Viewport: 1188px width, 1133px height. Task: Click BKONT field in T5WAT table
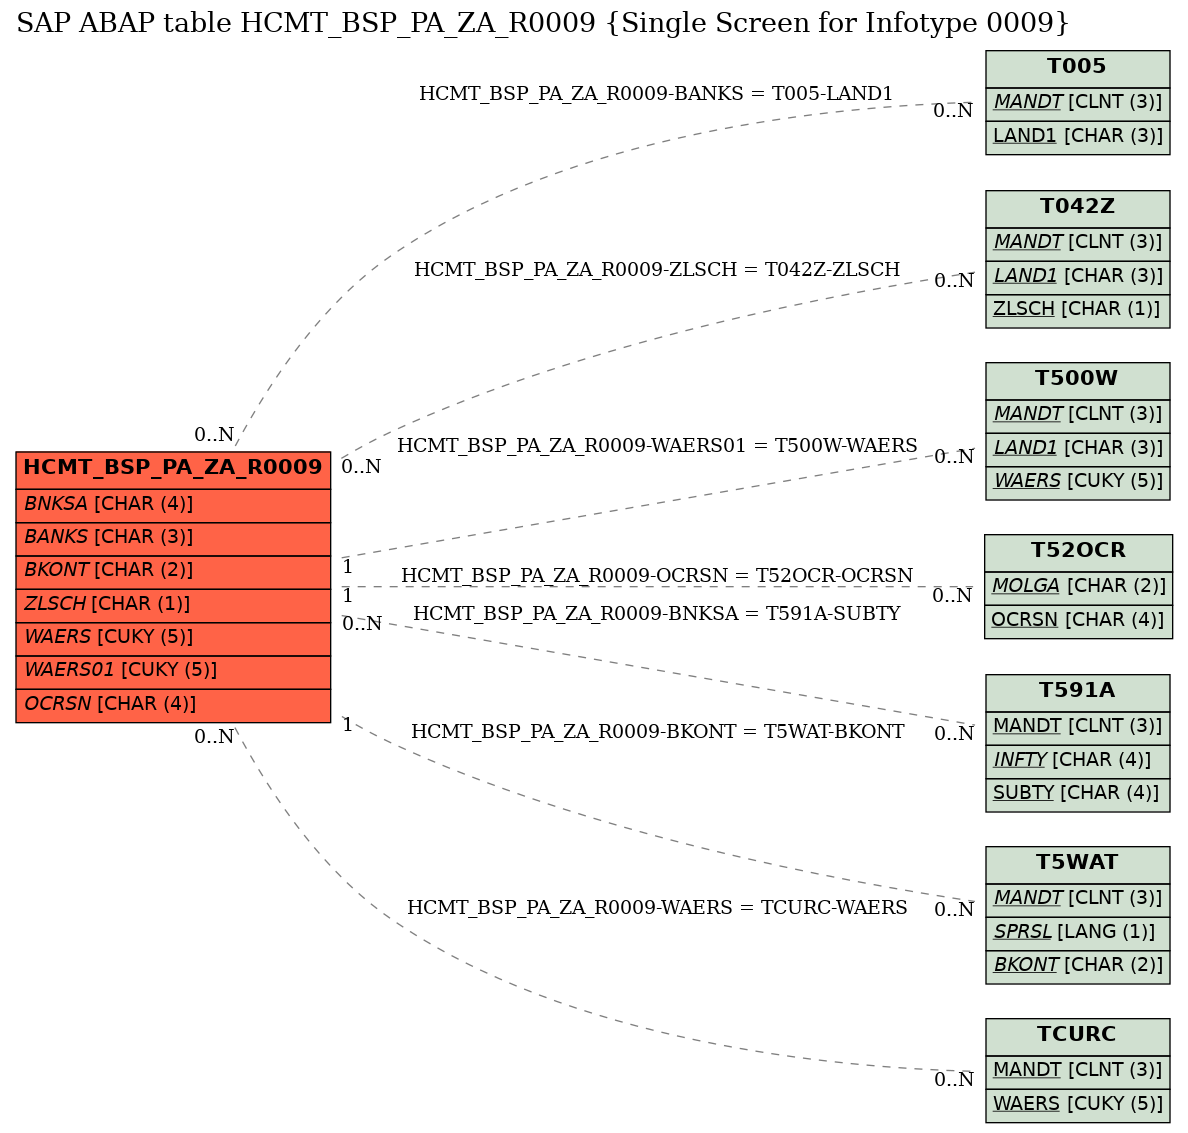pyautogui.click(x=1077, y=968)
